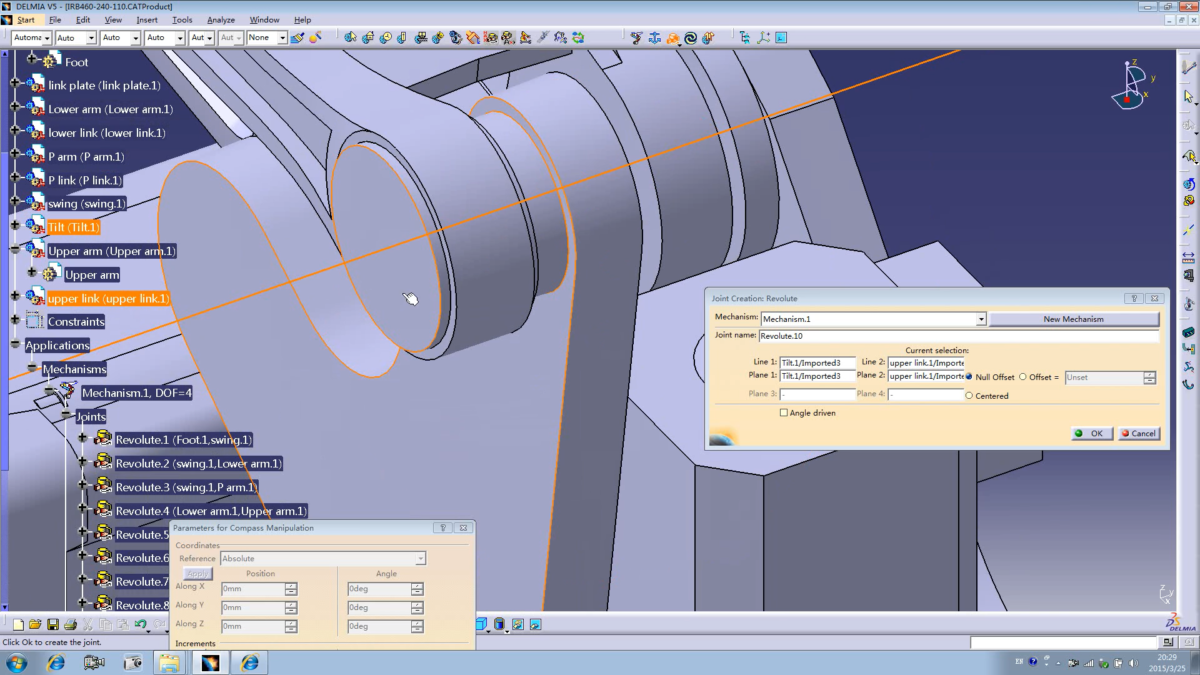1200x675 pixels.
Task: Click the blue cube view mode icon
Action: pos(481,625)
